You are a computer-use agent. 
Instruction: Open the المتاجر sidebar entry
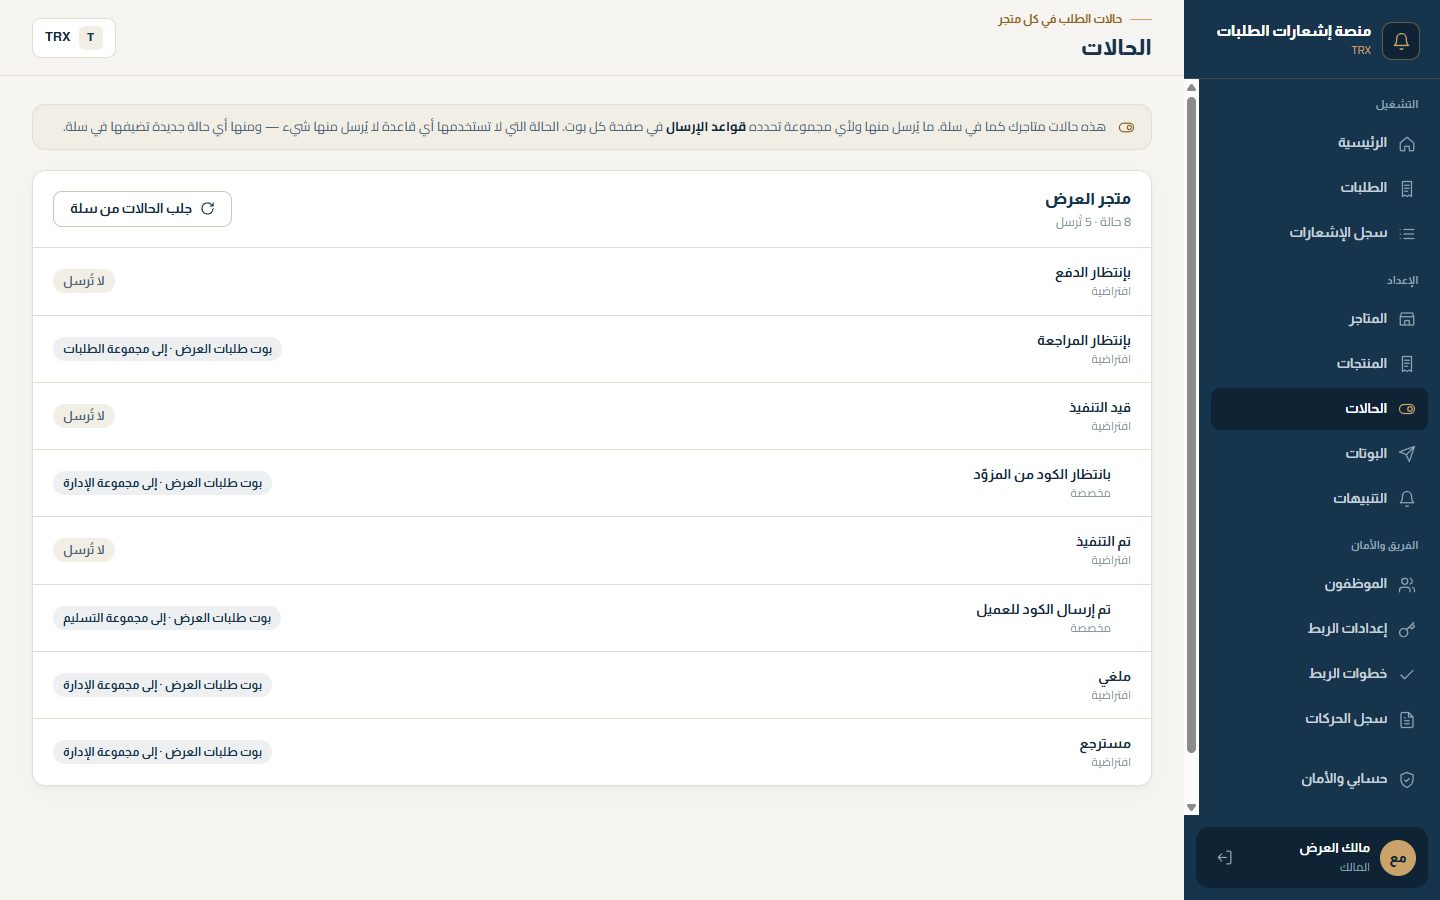pyautogui.click(x=1319, y=319)
